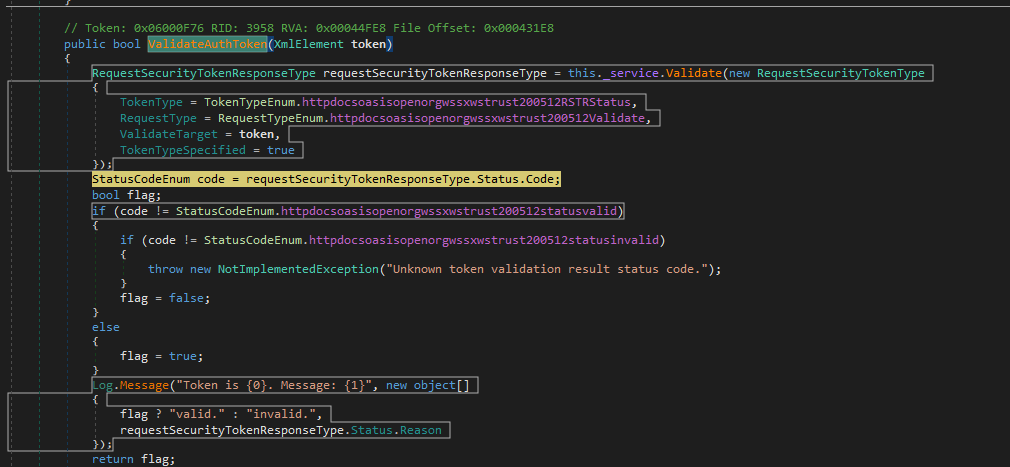The height and width of the screenshot is (467, 1010).
Task: Click the highlighted ValidateAuthToken method name
Action: pyautogui.click(x=207, y=44)
